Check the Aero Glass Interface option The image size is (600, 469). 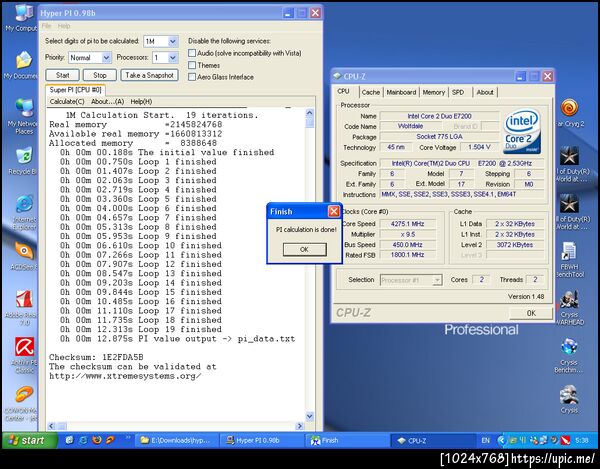193,76
